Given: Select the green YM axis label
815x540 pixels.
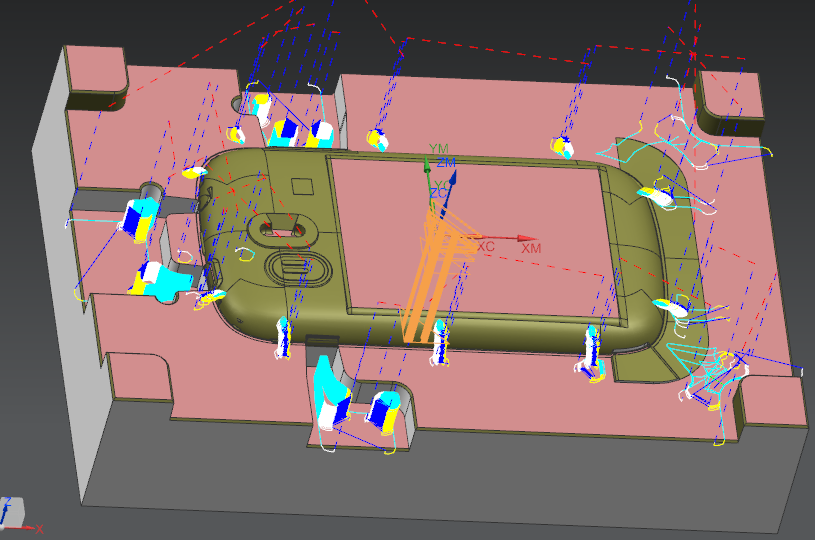Looking at the screenshot, I should (x=438, y=149).
